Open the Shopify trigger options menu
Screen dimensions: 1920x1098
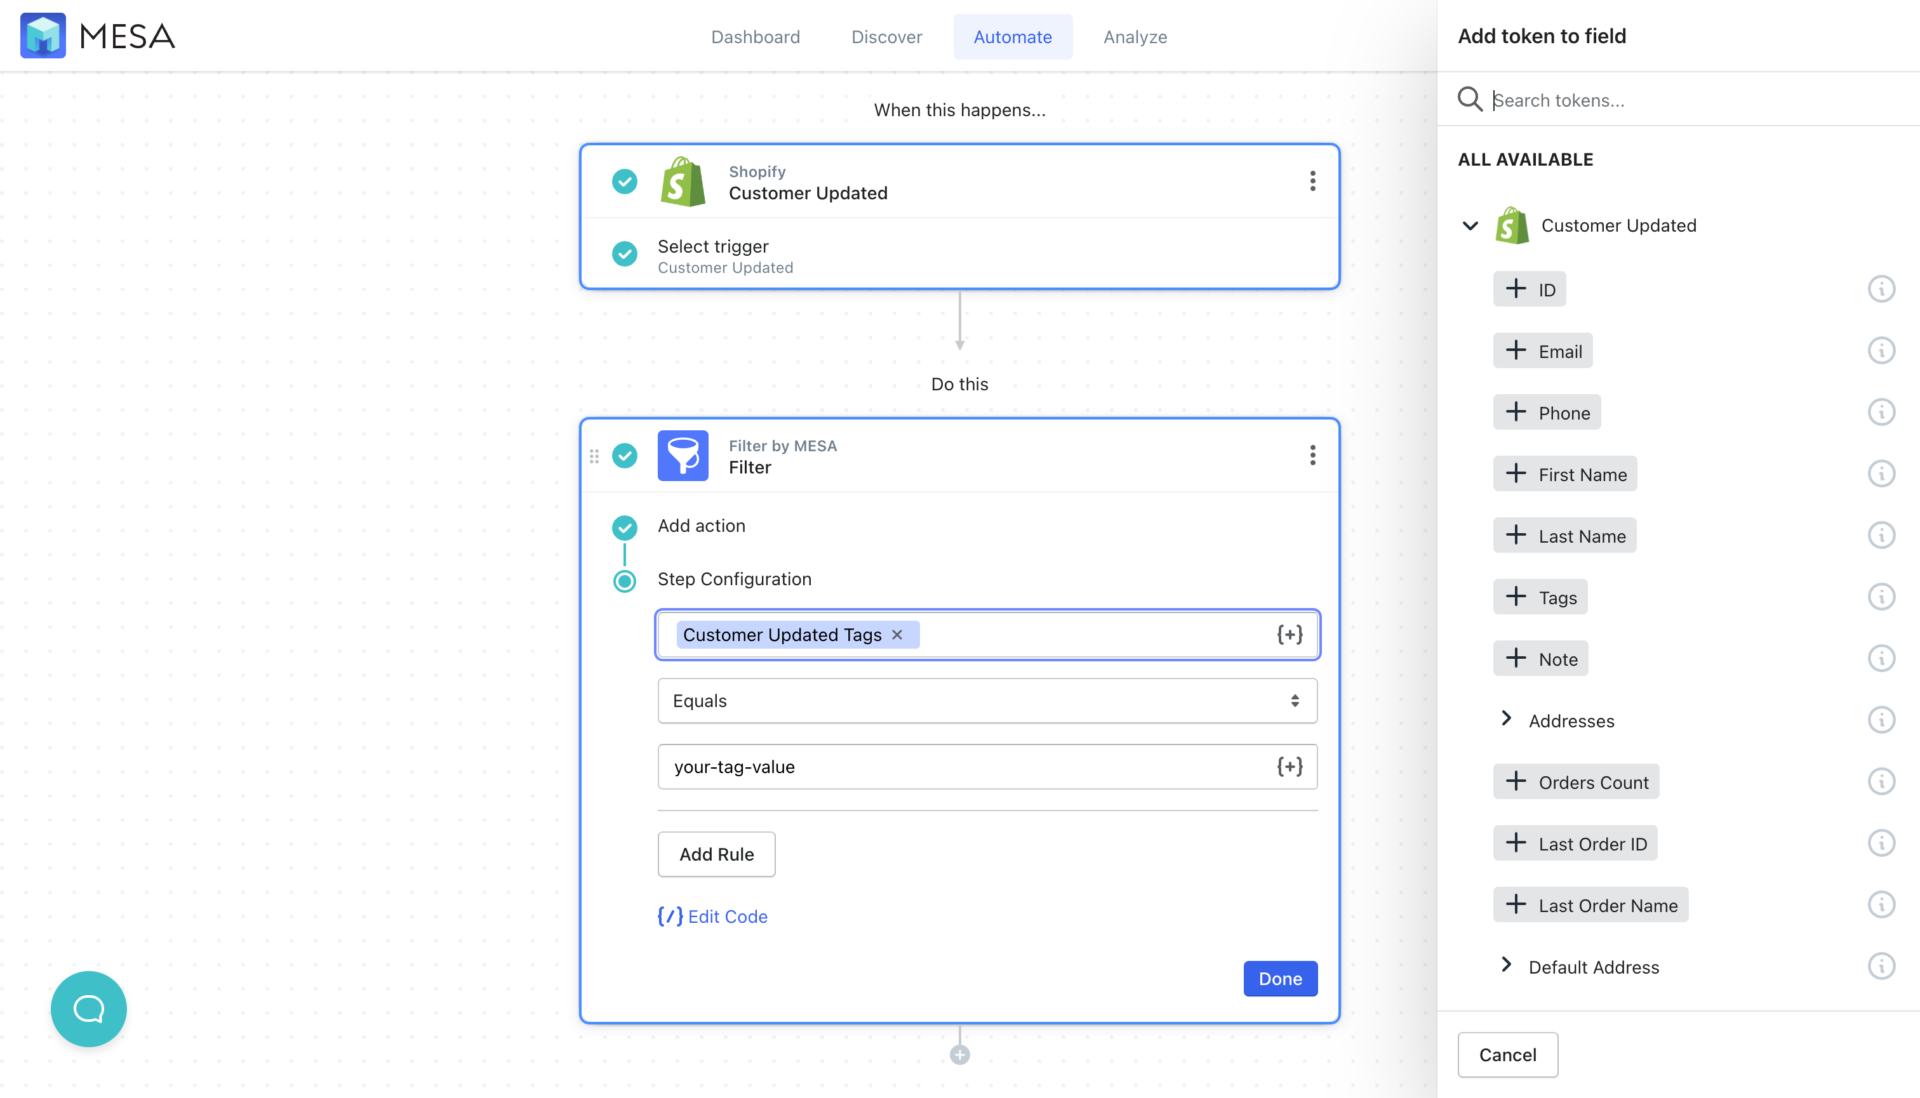point(1312,181)
